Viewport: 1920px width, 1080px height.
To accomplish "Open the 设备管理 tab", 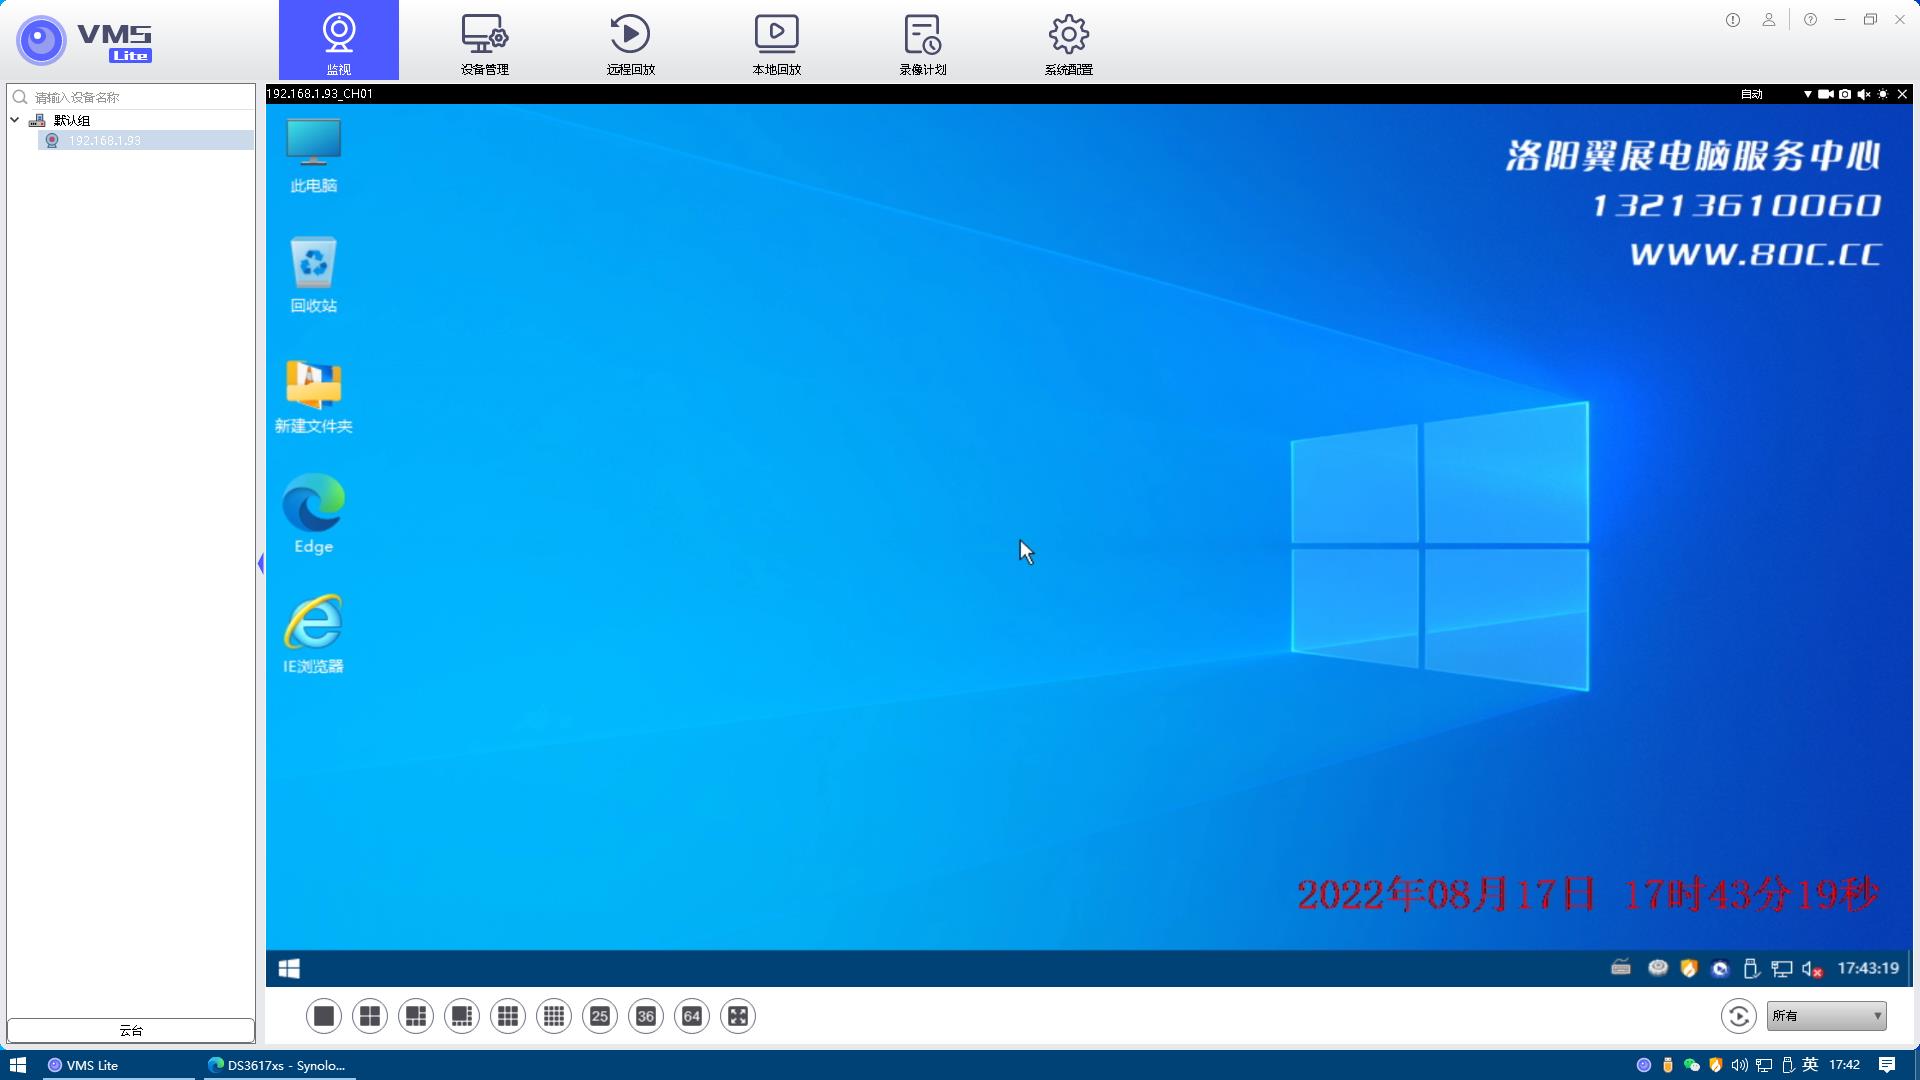I will [x=485, y=42].
